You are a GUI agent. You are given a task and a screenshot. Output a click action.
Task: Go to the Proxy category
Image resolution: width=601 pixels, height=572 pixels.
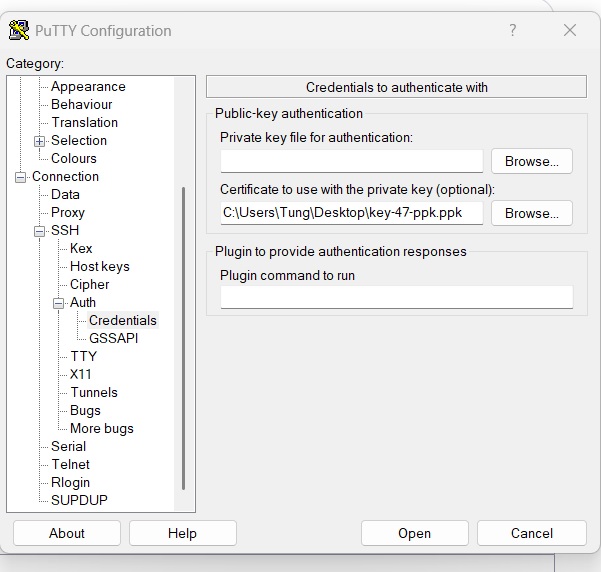pyautogui.click(x=68, y=212)
